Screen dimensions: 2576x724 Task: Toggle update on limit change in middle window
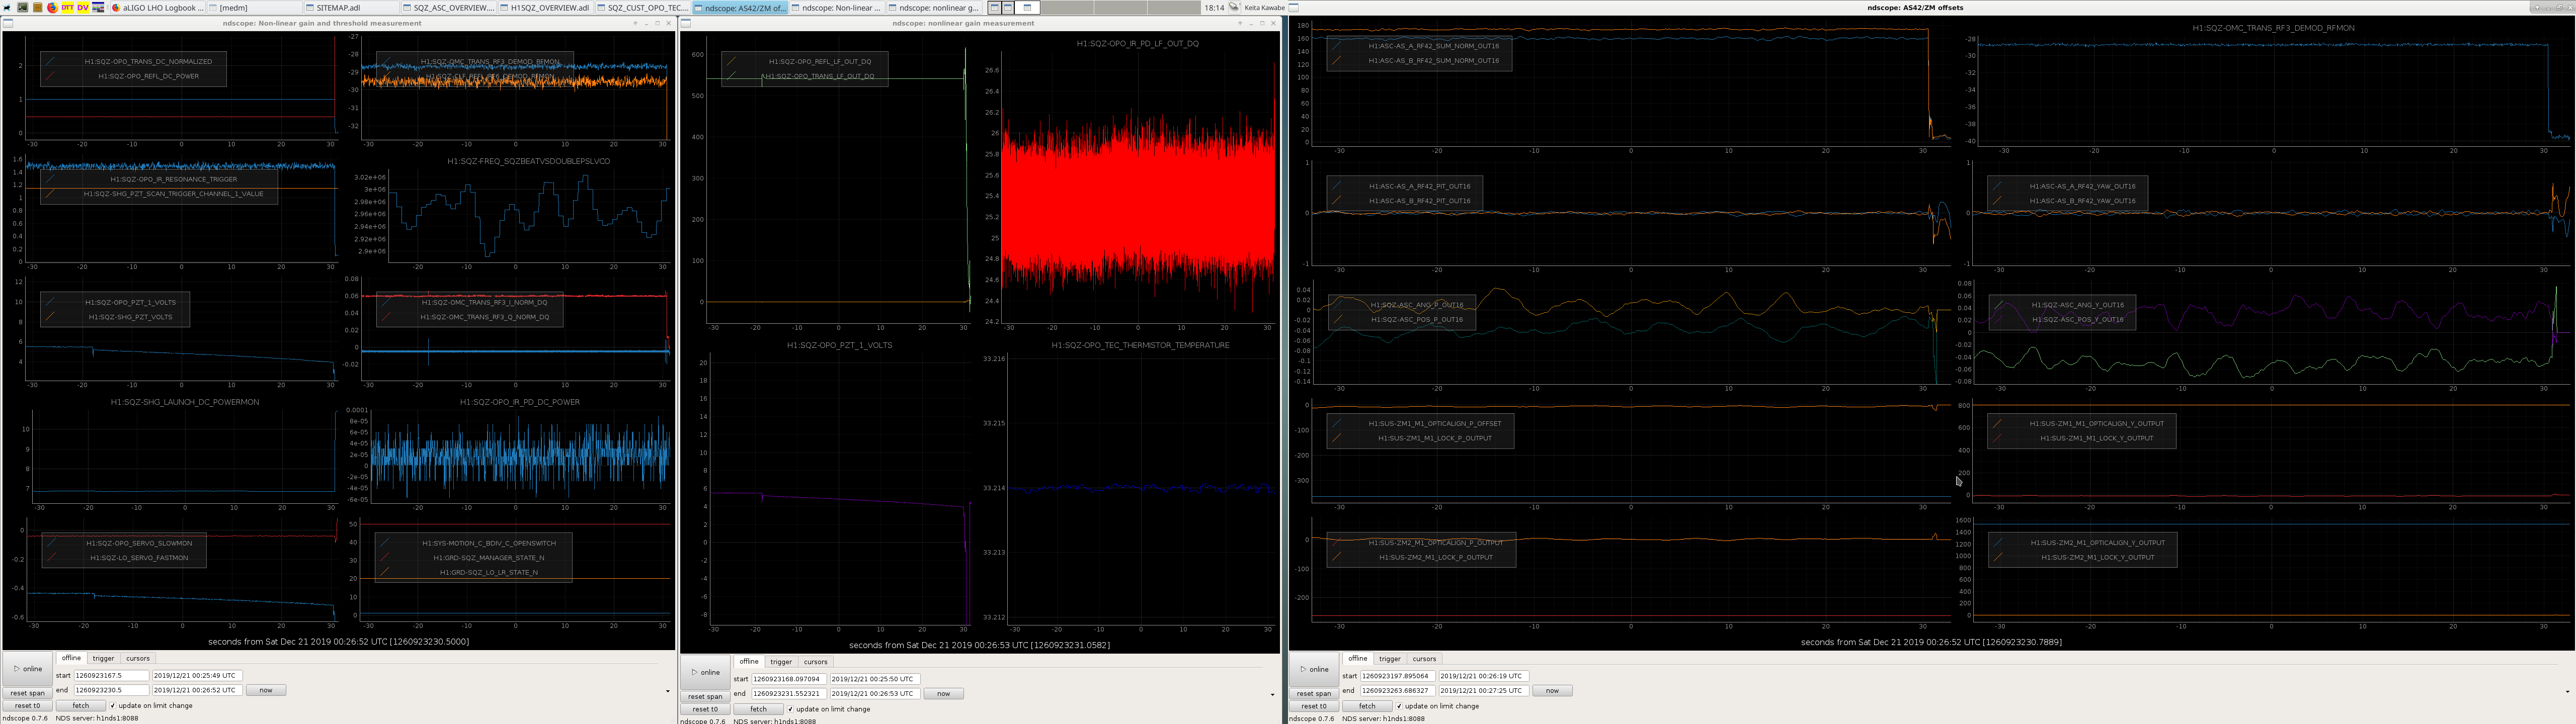point(828,709)
